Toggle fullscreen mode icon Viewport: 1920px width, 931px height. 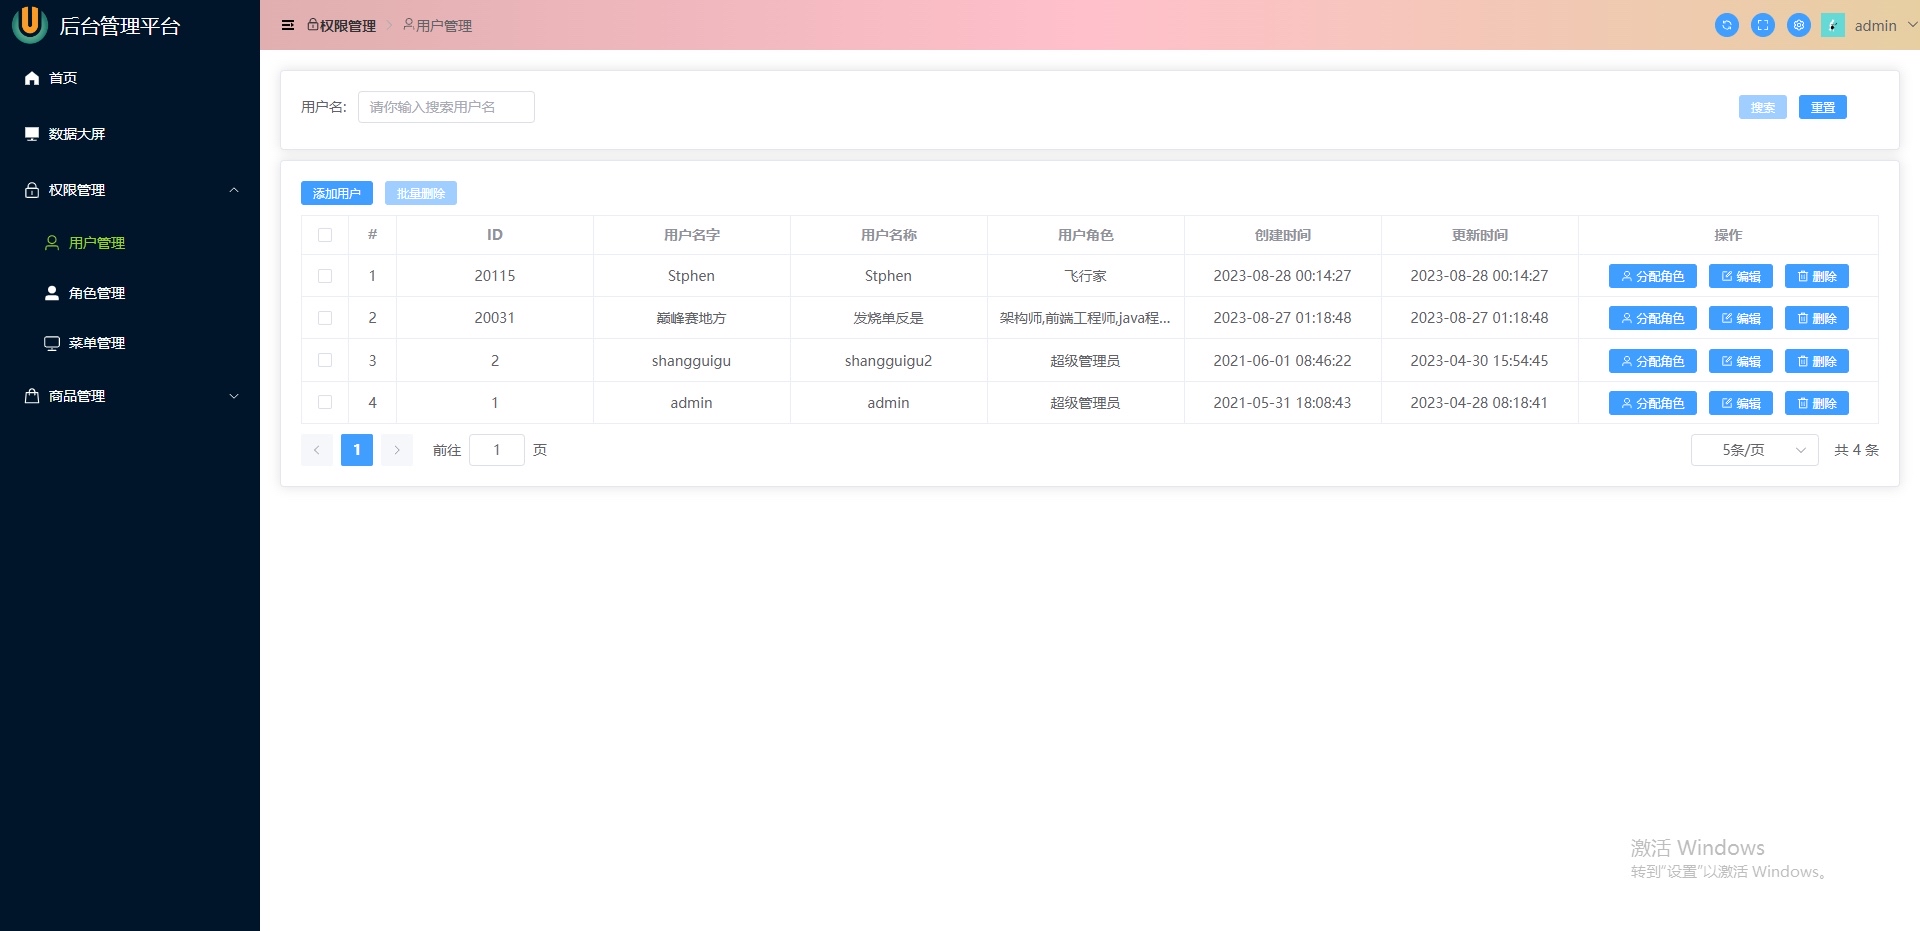1763,25
